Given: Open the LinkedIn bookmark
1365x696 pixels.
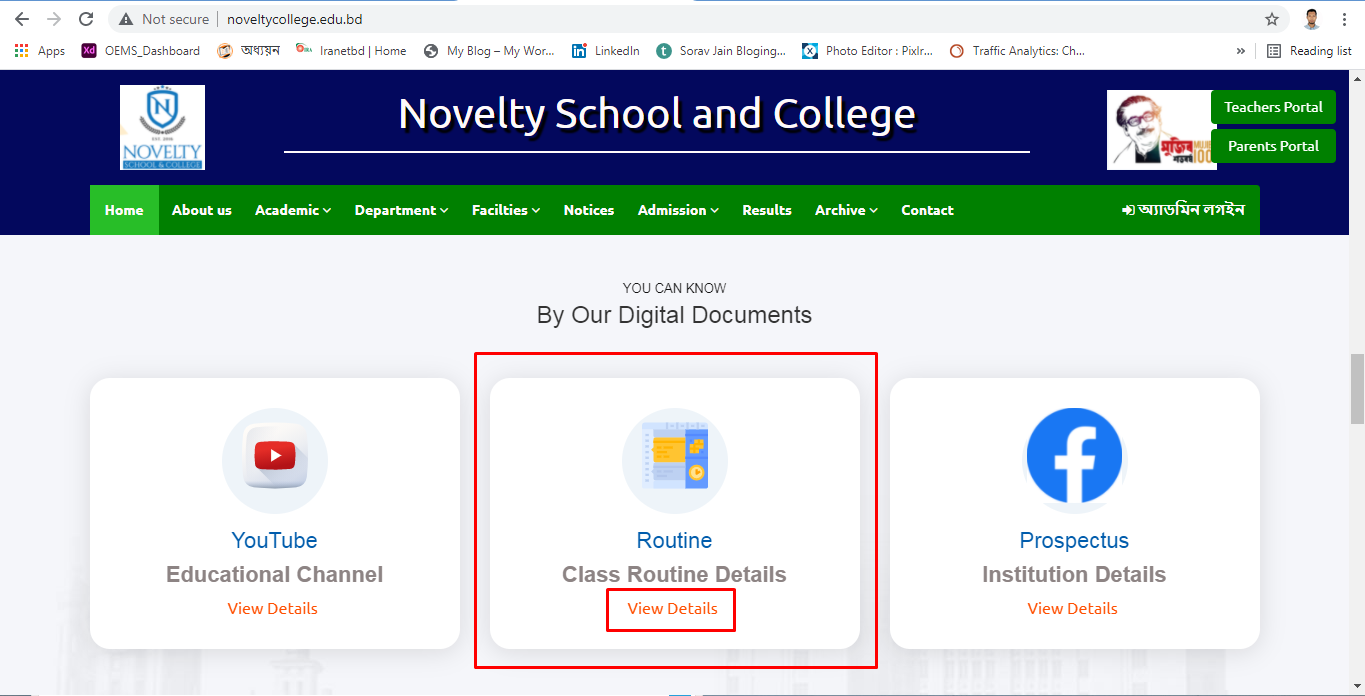Looking at the screenshot, I should pyautogui.click(x=606, y=51).
